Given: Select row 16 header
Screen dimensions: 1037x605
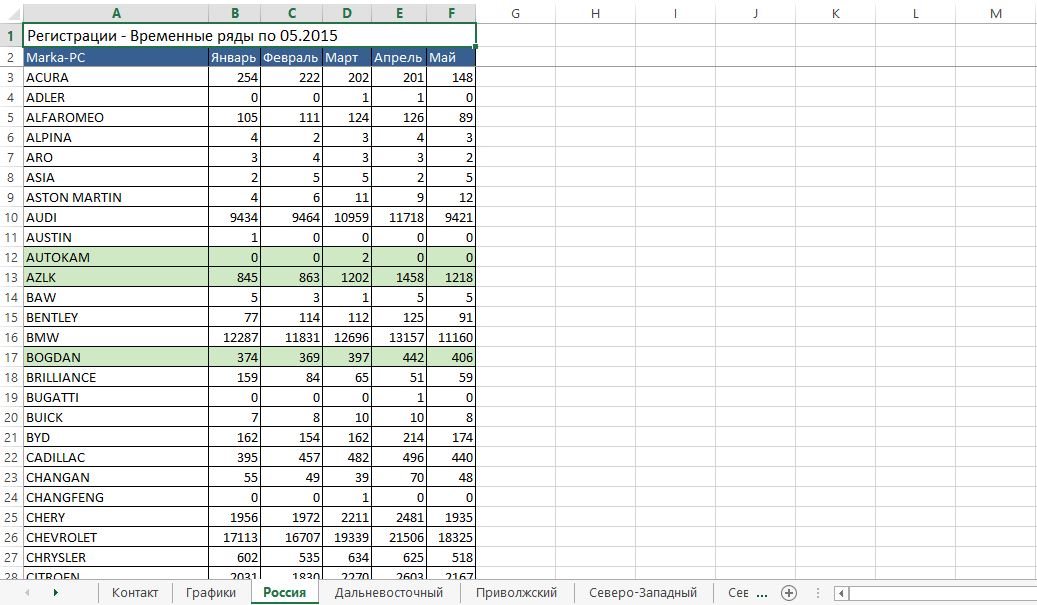Looking at the screenshot, I should point(11,337).
